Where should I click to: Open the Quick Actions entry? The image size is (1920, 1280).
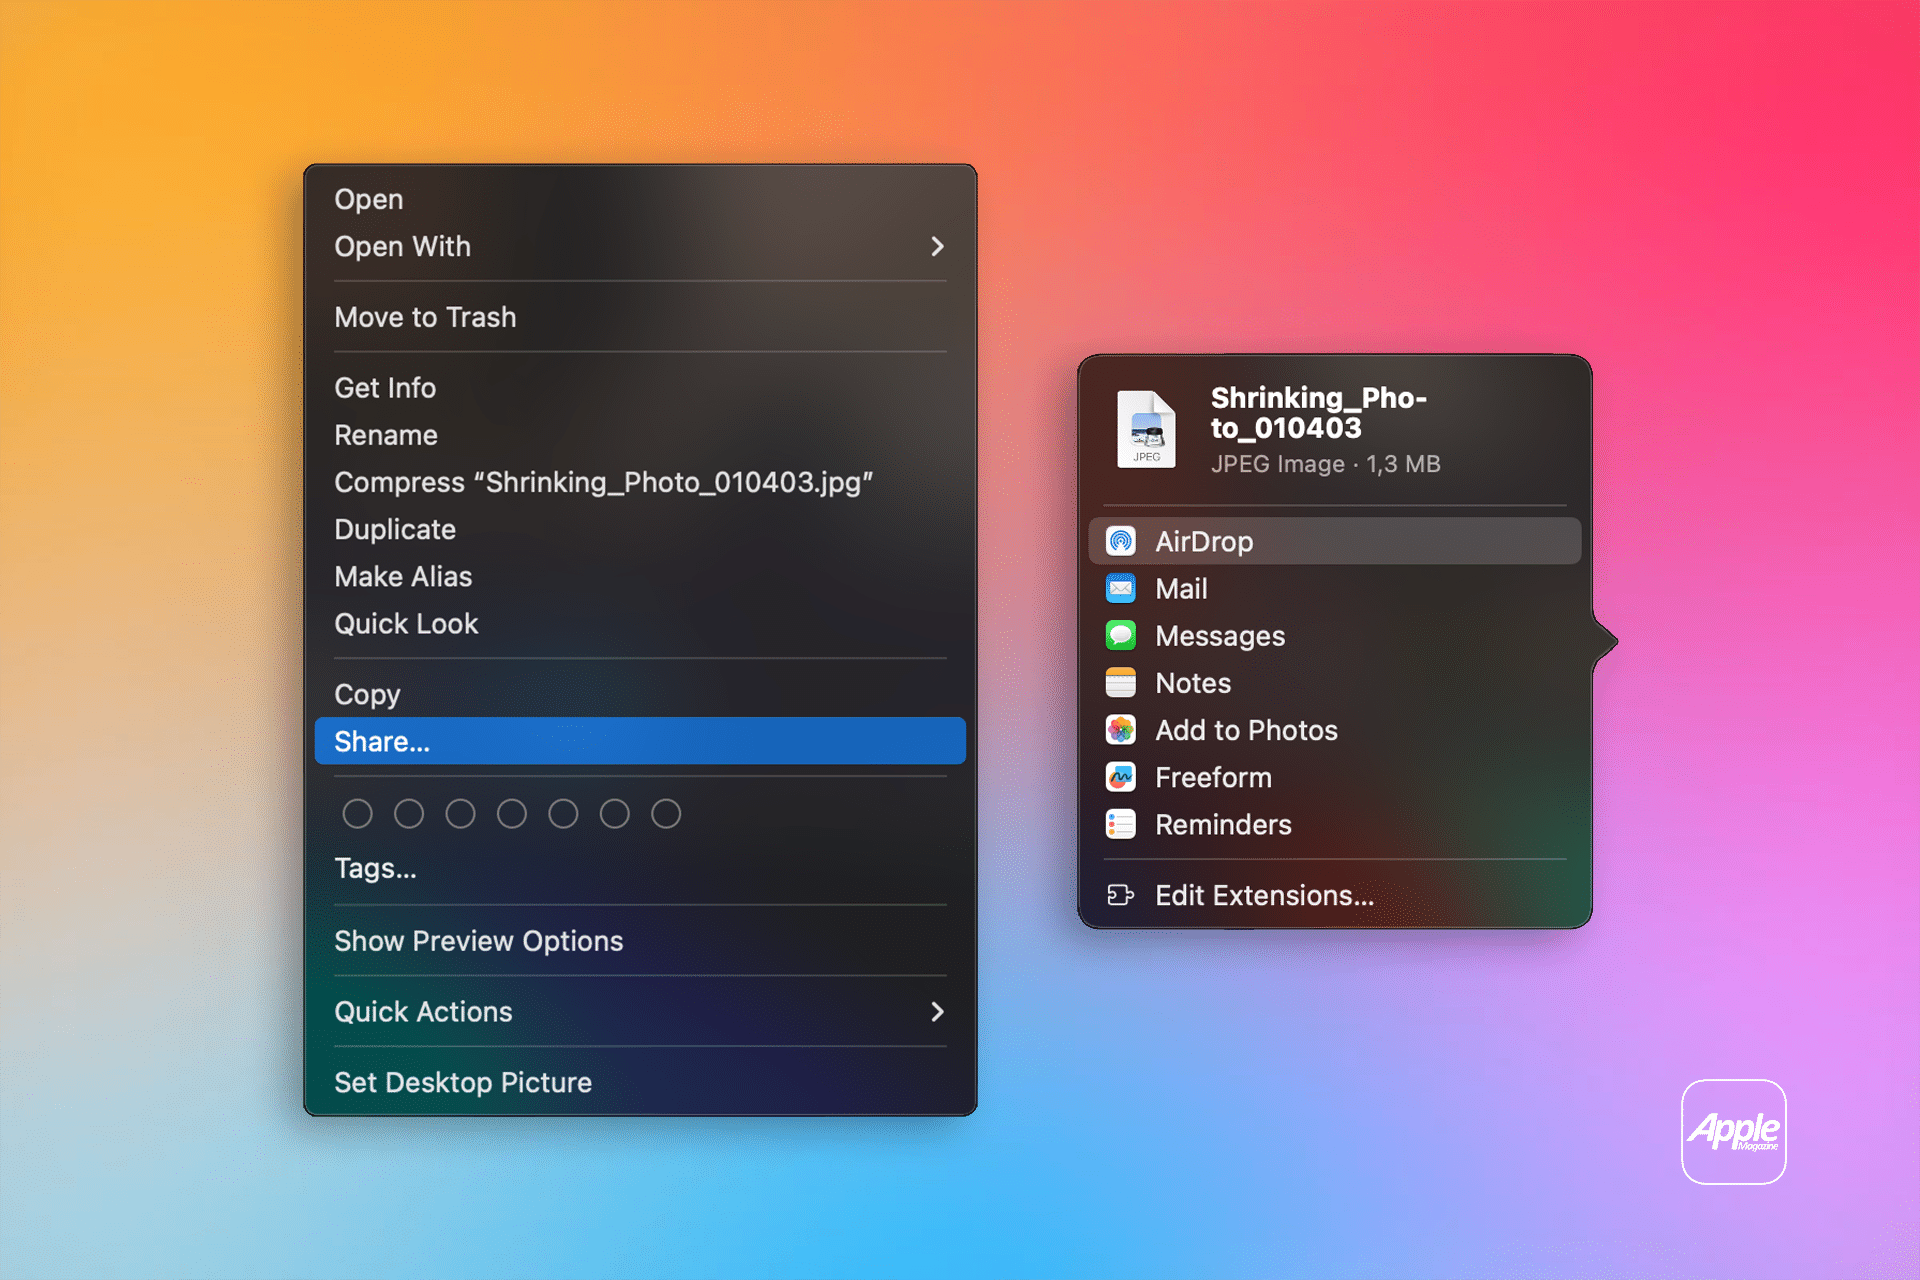tap(640, 1011)
